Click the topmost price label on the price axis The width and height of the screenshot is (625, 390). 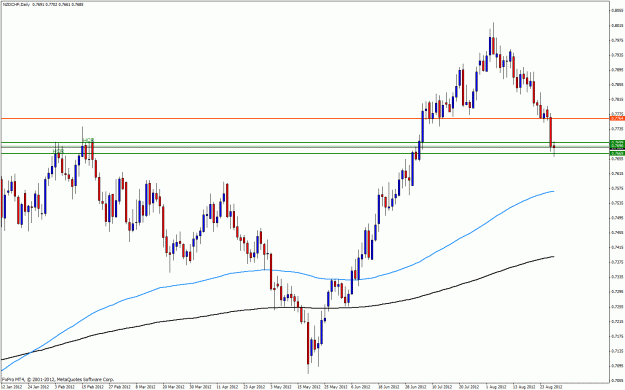617,11
